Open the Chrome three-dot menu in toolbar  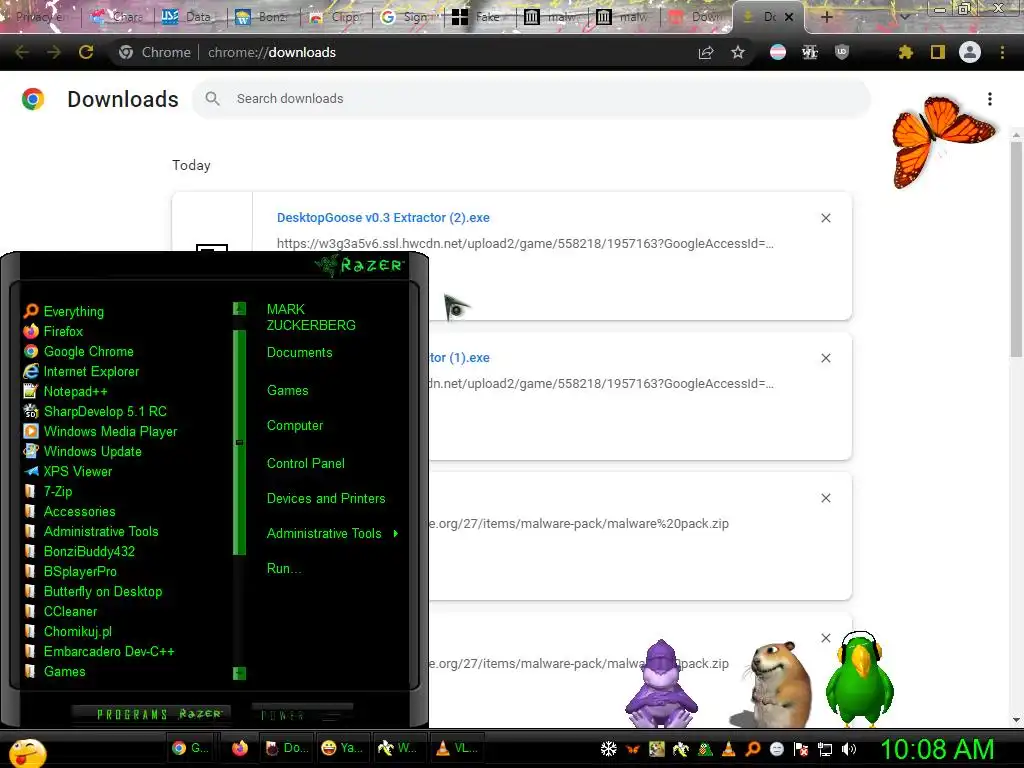point(1002,52)
